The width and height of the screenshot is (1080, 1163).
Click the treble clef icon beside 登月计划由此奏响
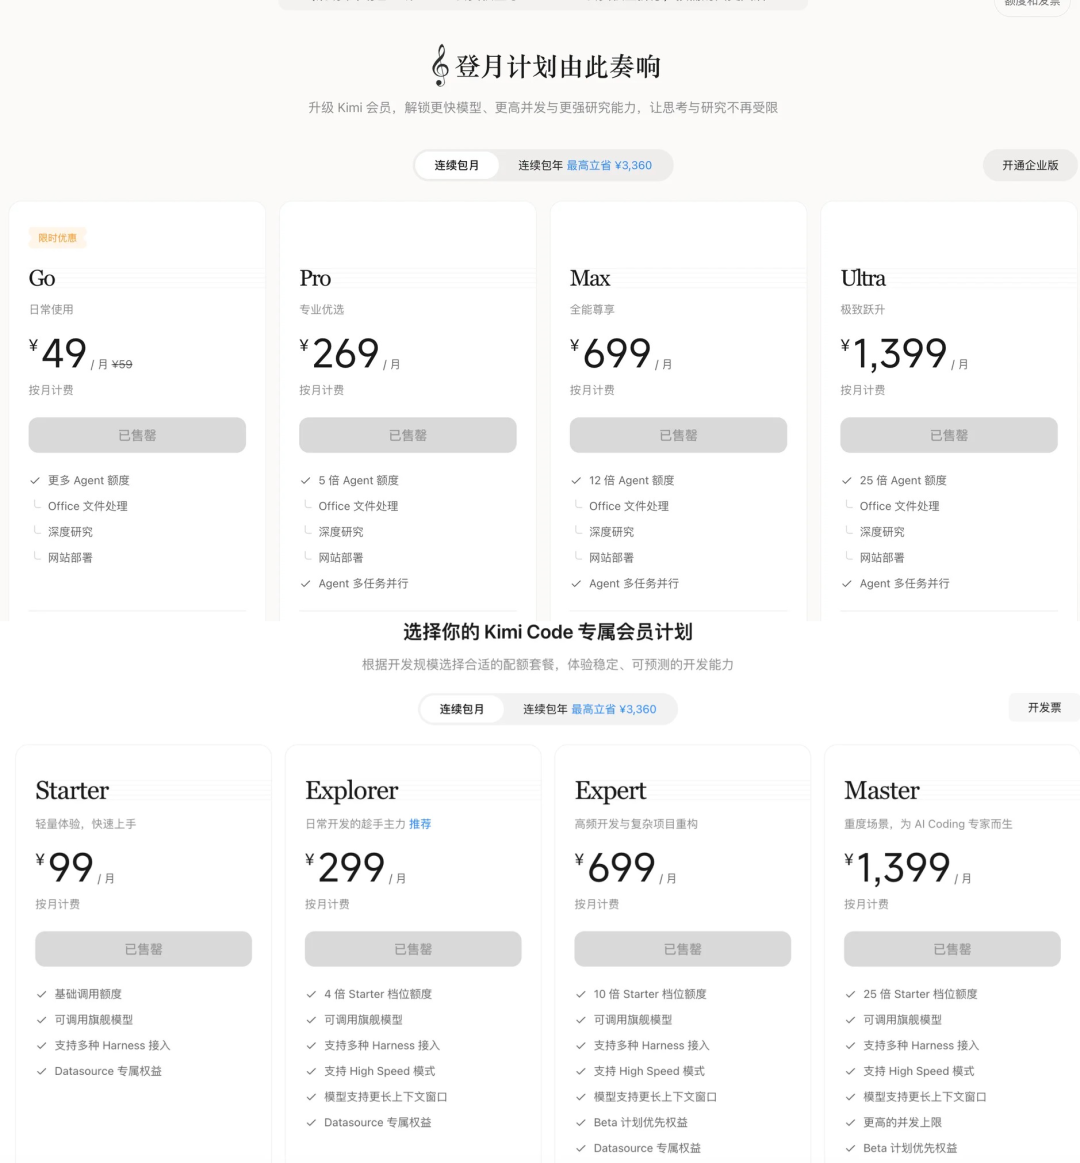[440, 65]
